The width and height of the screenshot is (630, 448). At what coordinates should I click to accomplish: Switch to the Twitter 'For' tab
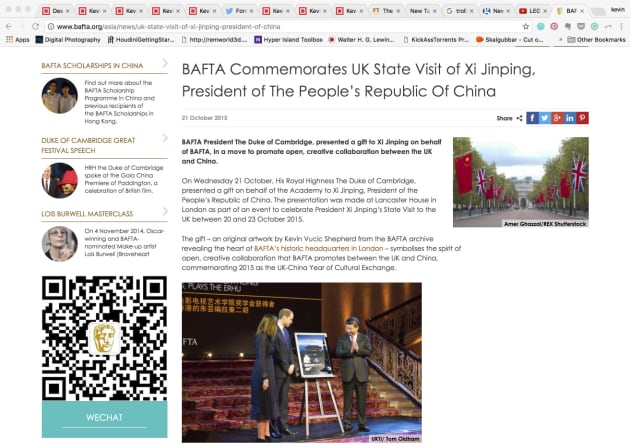[240, 11]
